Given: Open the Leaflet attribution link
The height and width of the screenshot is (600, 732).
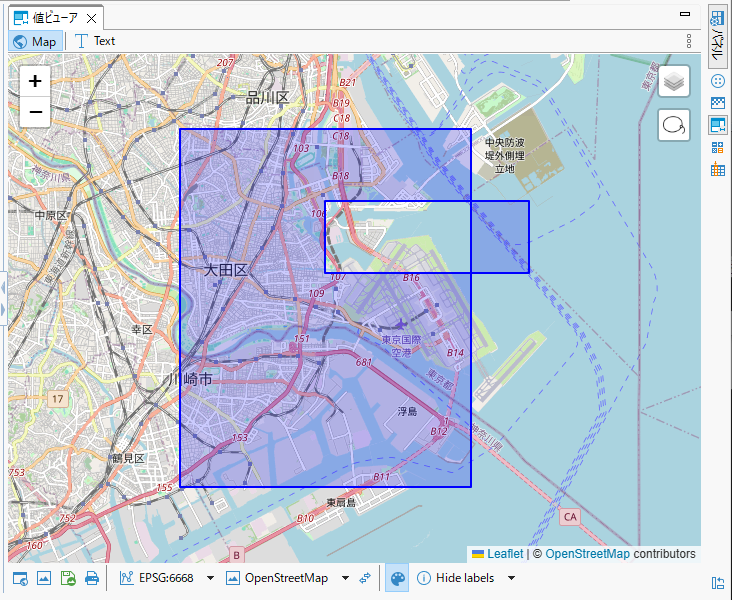Looking at the screenshot, I should [x=505, y=554].
